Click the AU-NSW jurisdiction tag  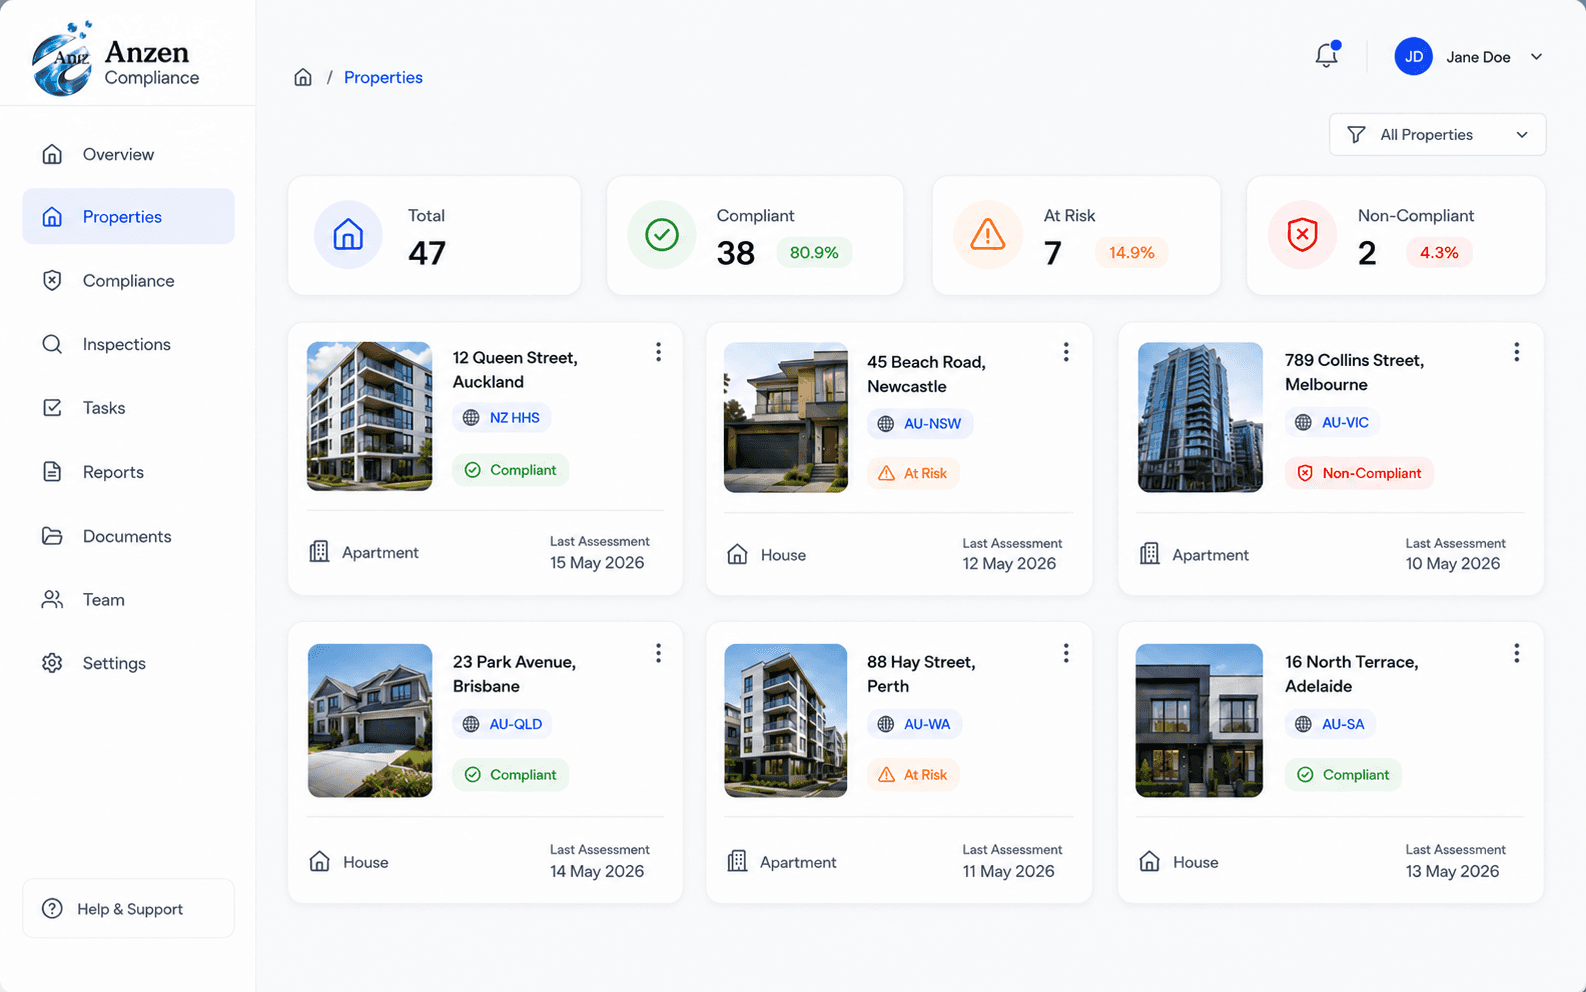pyautogui.click(x=920, y=424)
